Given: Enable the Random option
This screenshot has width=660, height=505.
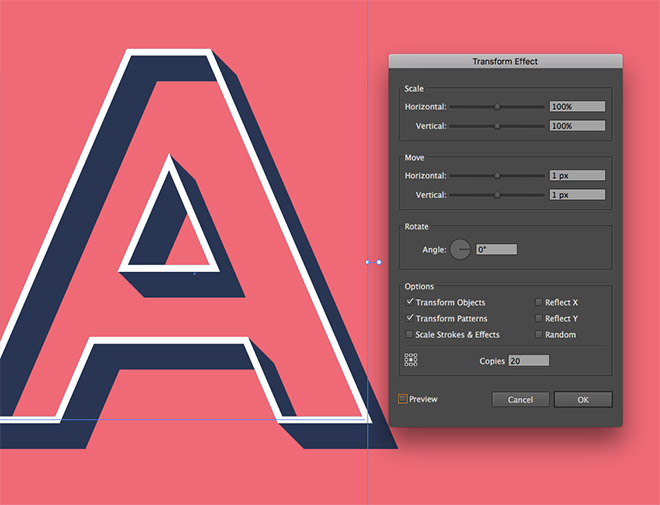Looking at the screenshot, I should click(539, 334).
